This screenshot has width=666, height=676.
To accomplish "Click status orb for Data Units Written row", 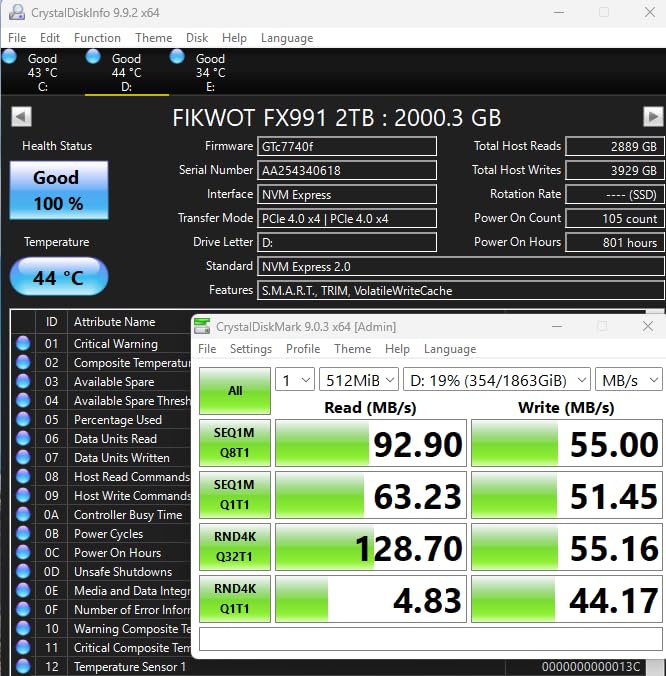I will [x=23, y=457].
